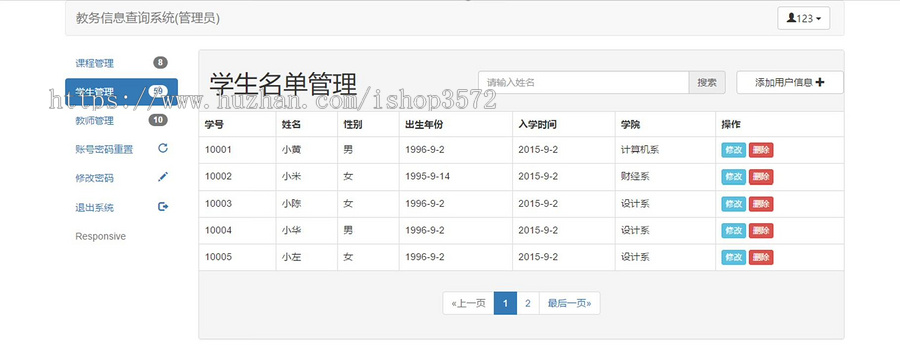Go to page 2 in pagination
Screen dimensions: 900x364
click(x=527, y=303)
